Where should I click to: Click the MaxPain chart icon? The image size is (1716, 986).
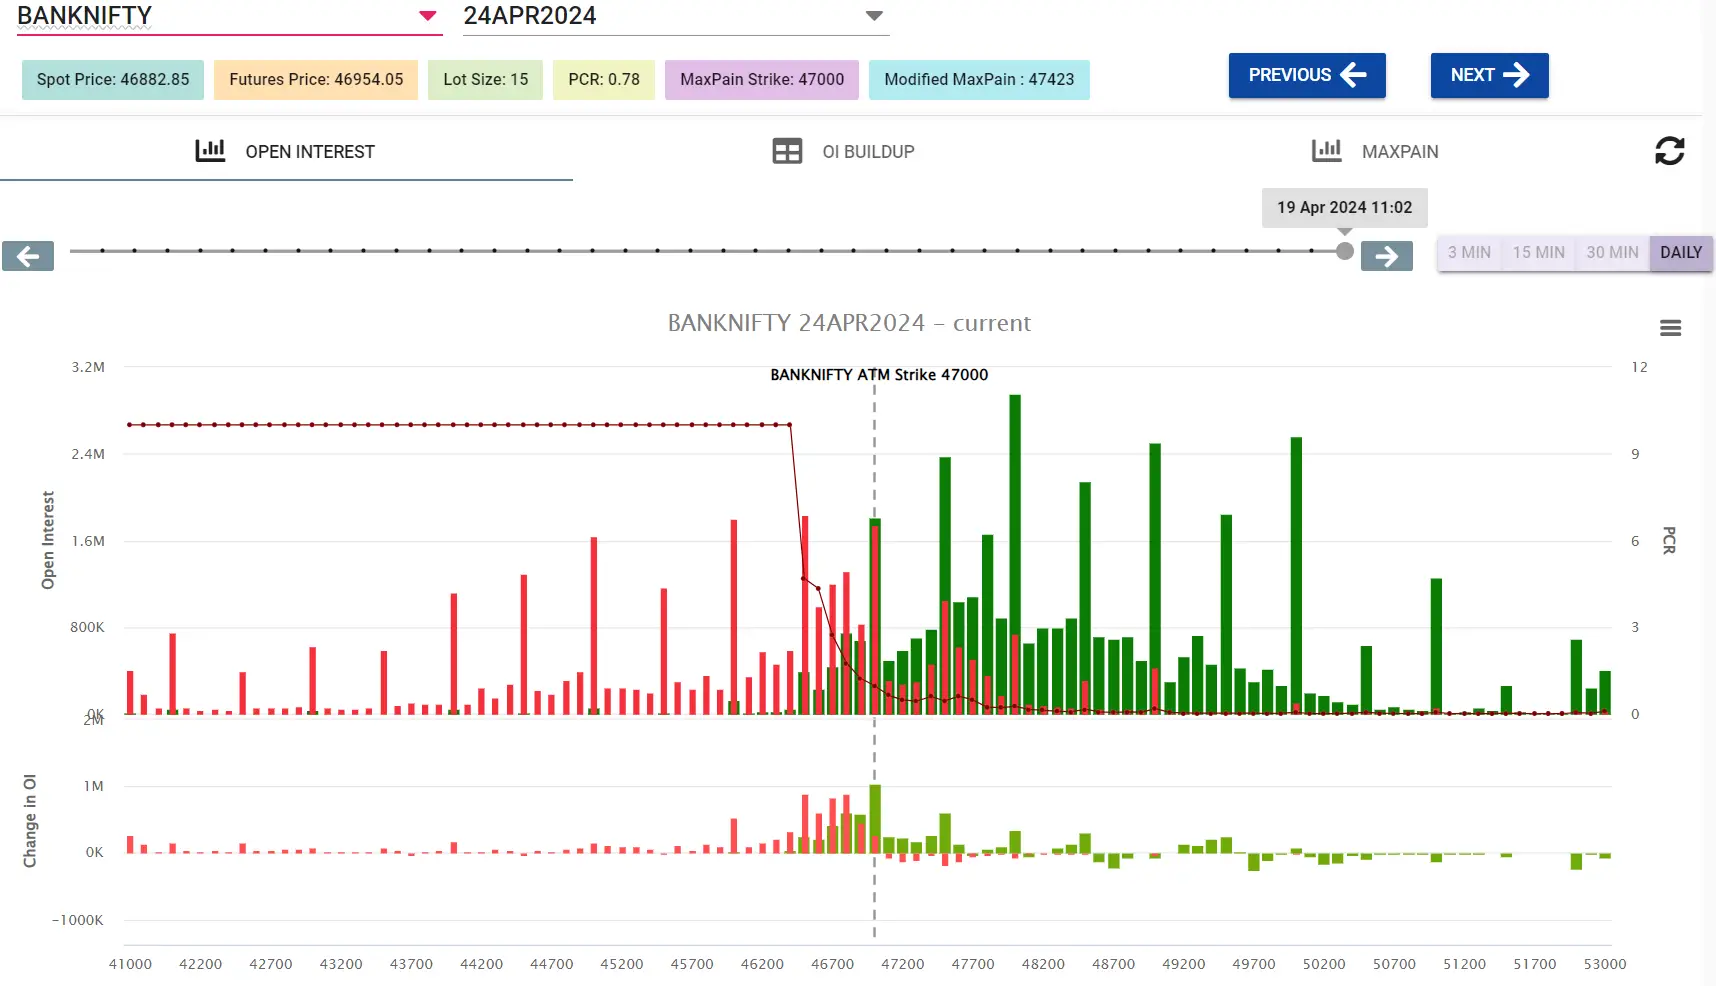[1327, 151]
